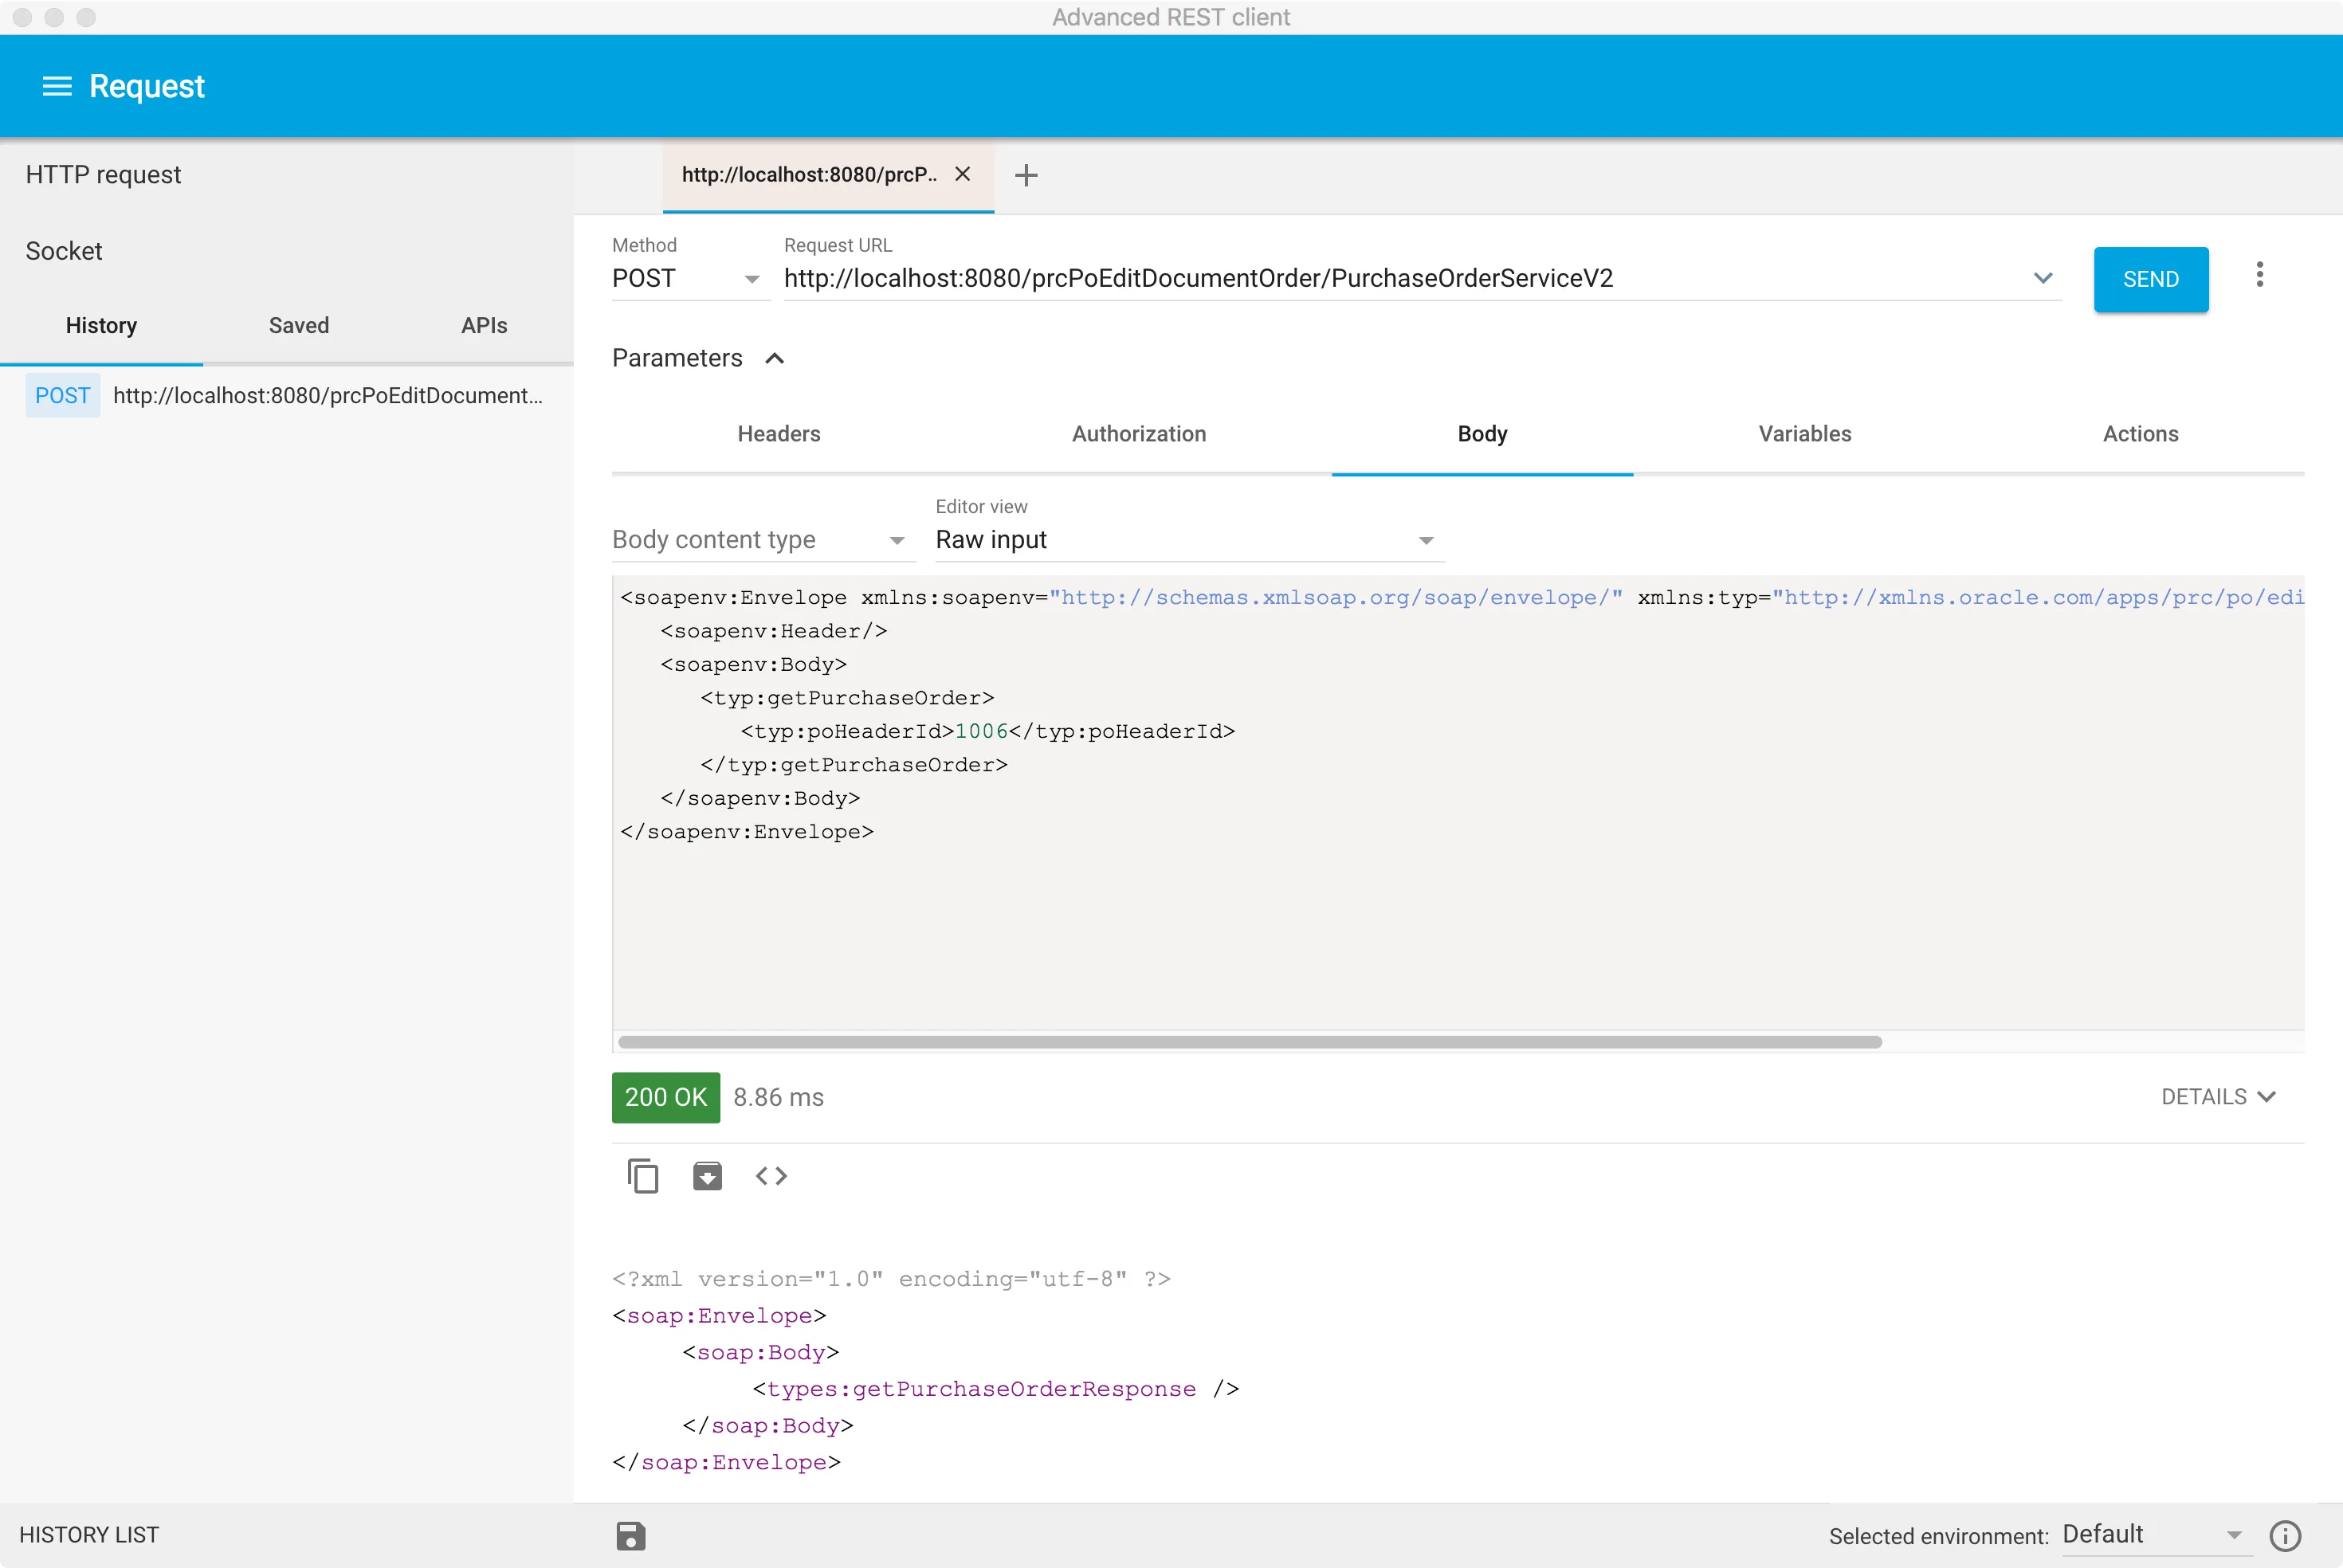The width and height of the screenshot is (2343, 1568).
Task: Copy response to clipboard icon
Action: tap(642, 1176)
